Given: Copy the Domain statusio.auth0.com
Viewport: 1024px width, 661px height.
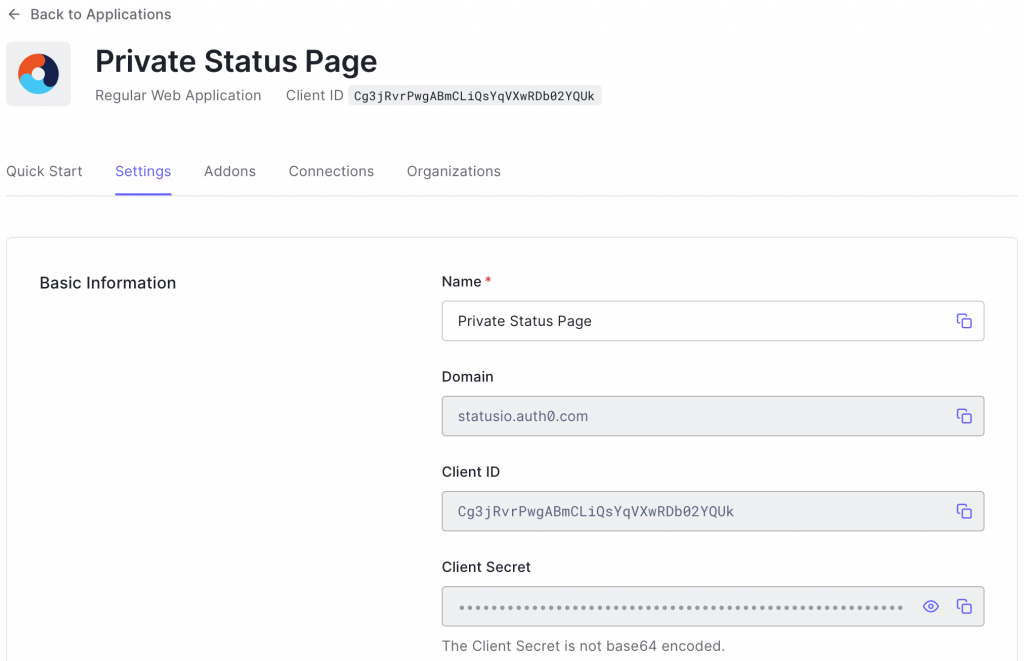Looking at the screenshot, I should pos(964,416).
